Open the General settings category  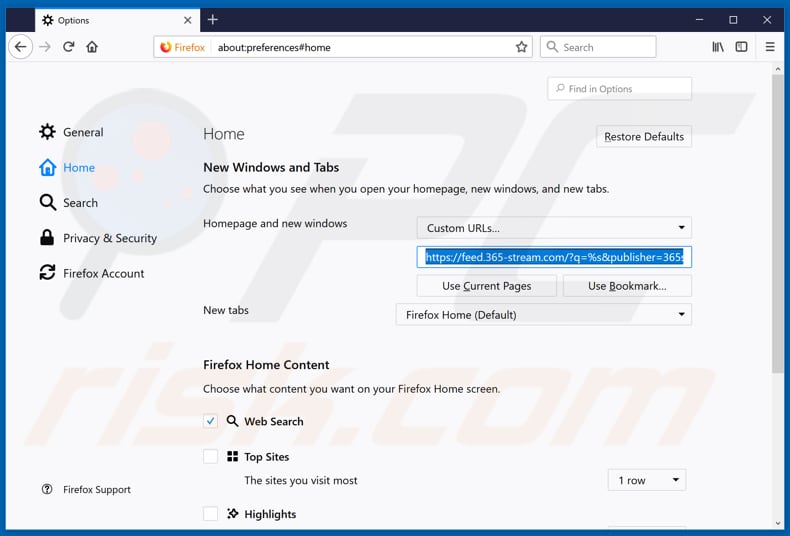pos(72,132)
